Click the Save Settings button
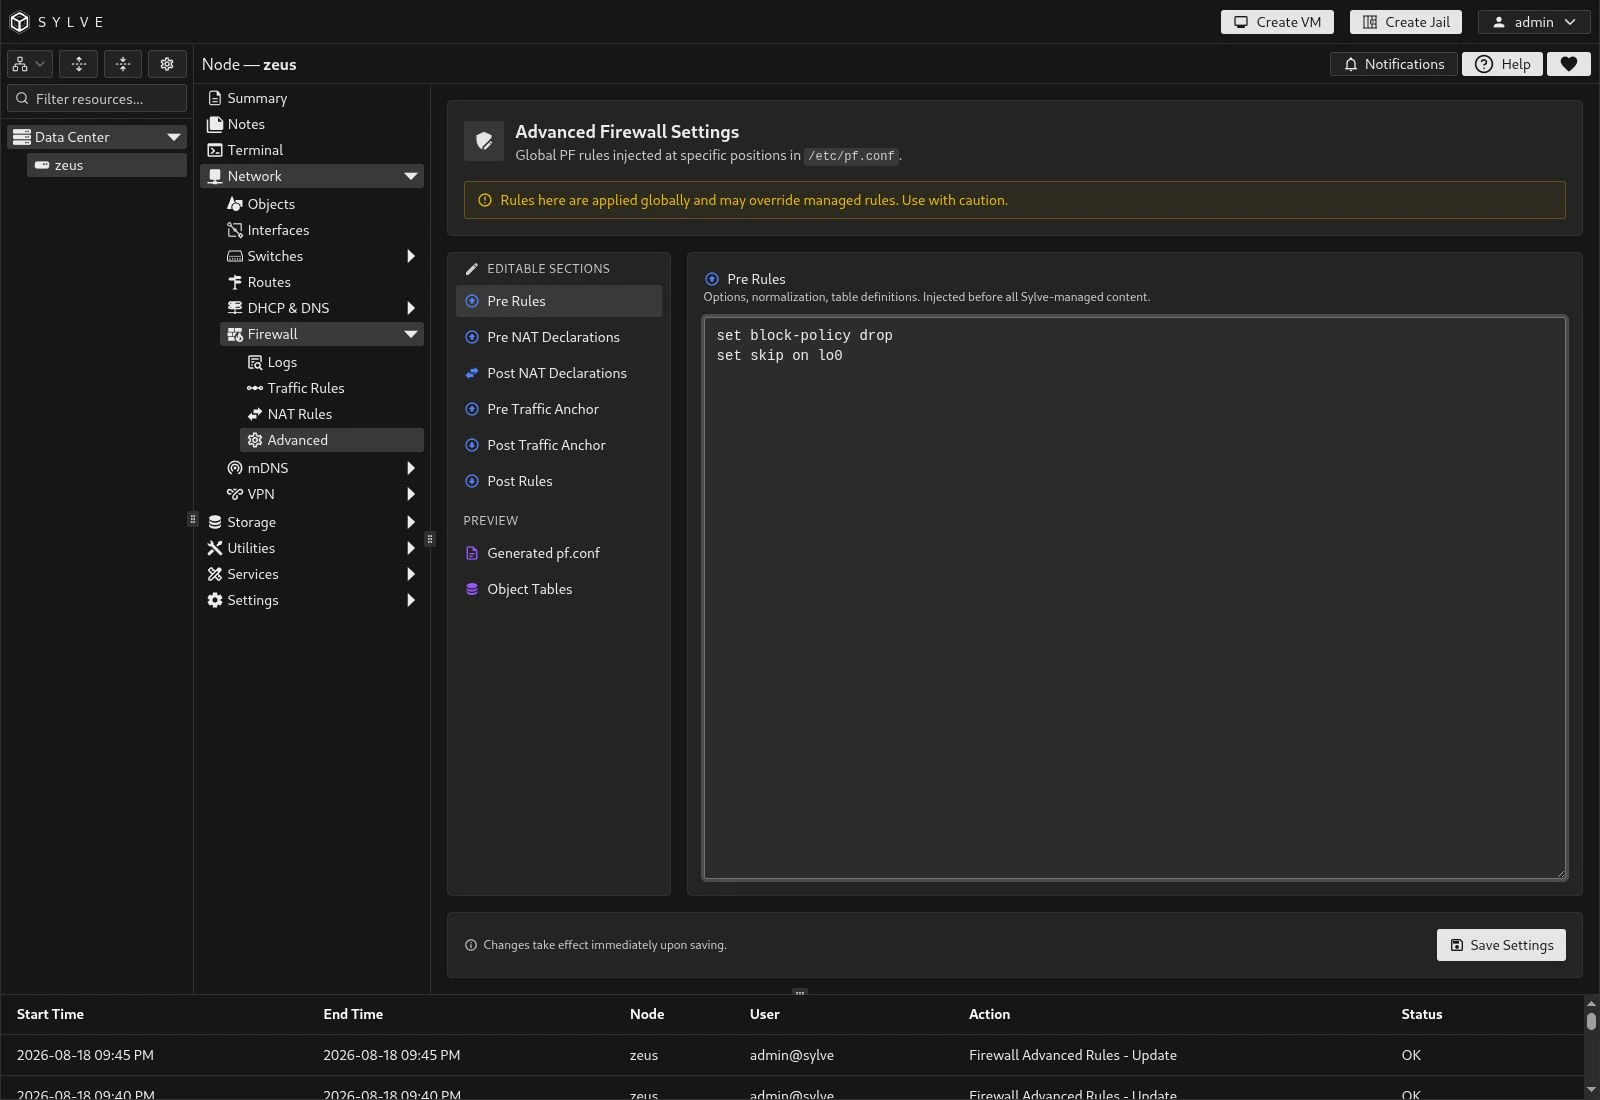Viewport: 1600px width, 1100px height. pos(1501,945)
